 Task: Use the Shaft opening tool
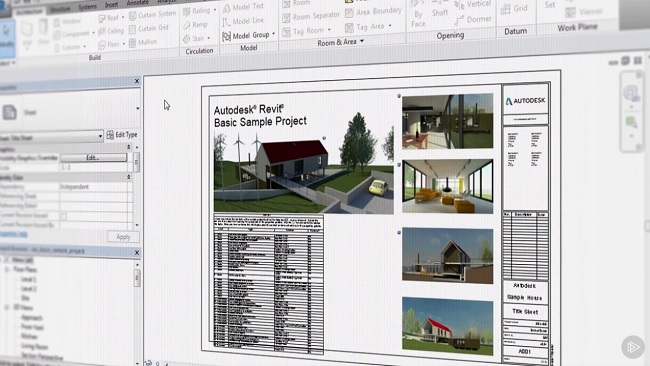(x=440, y=10)
